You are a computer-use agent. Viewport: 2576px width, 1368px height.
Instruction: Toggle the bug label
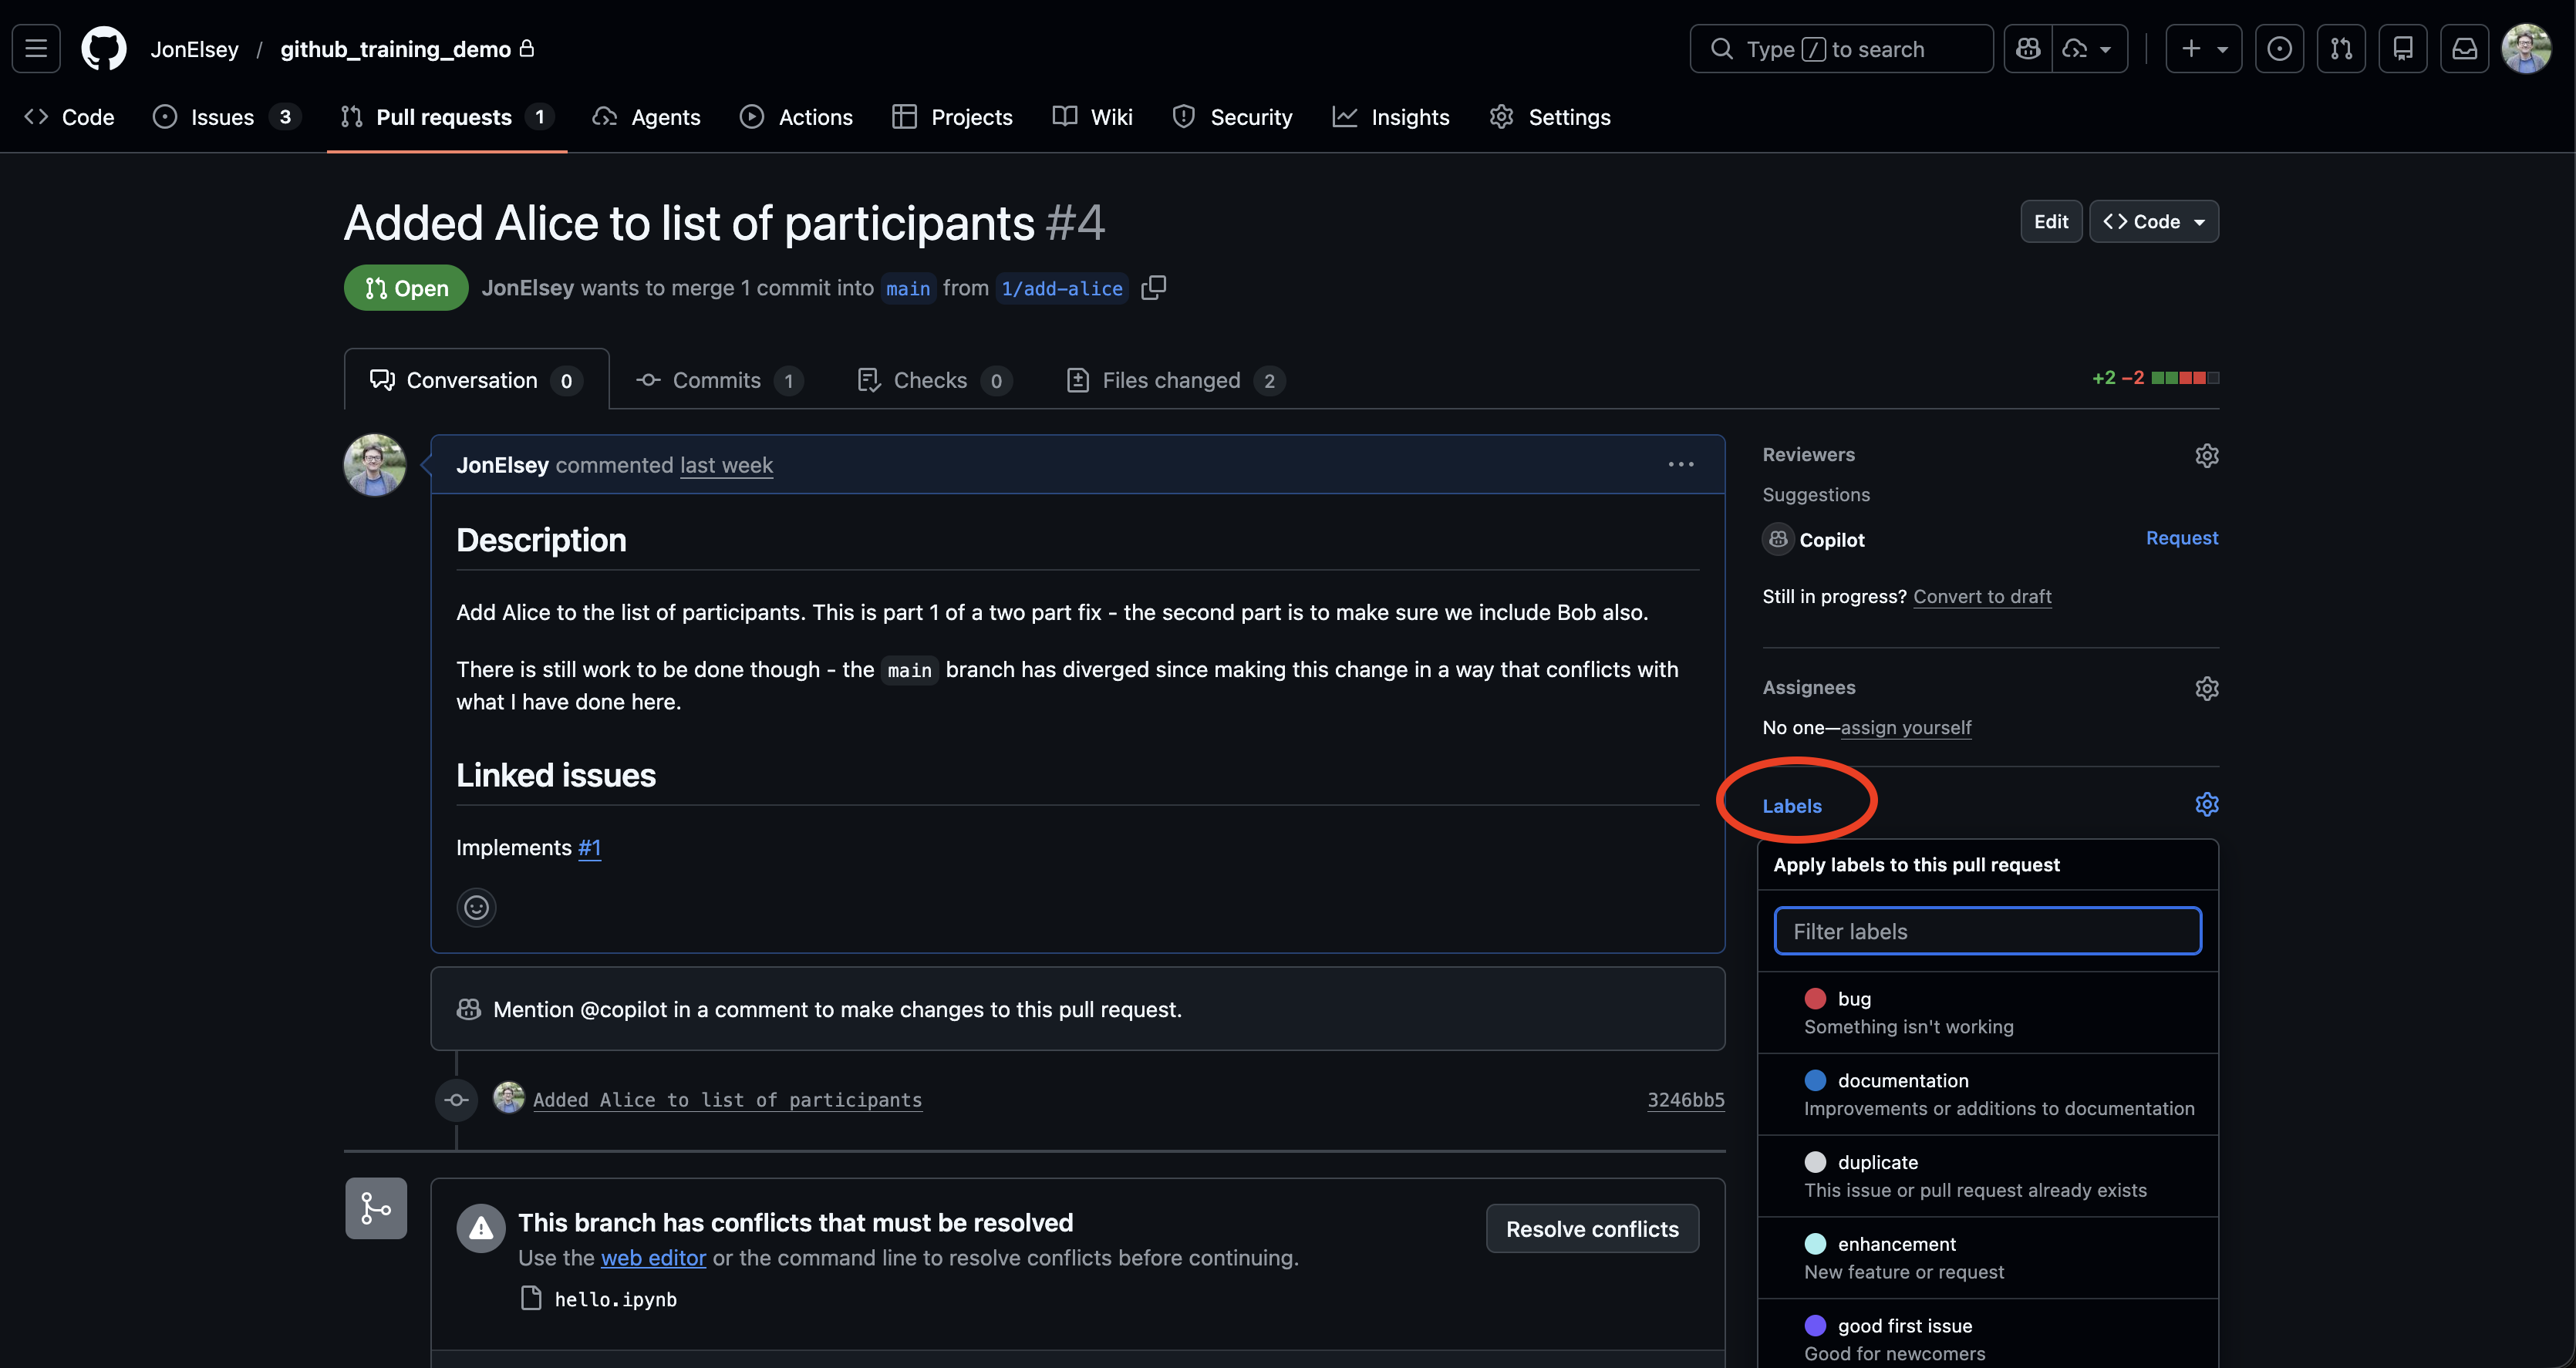(x=1987, y=1012)
